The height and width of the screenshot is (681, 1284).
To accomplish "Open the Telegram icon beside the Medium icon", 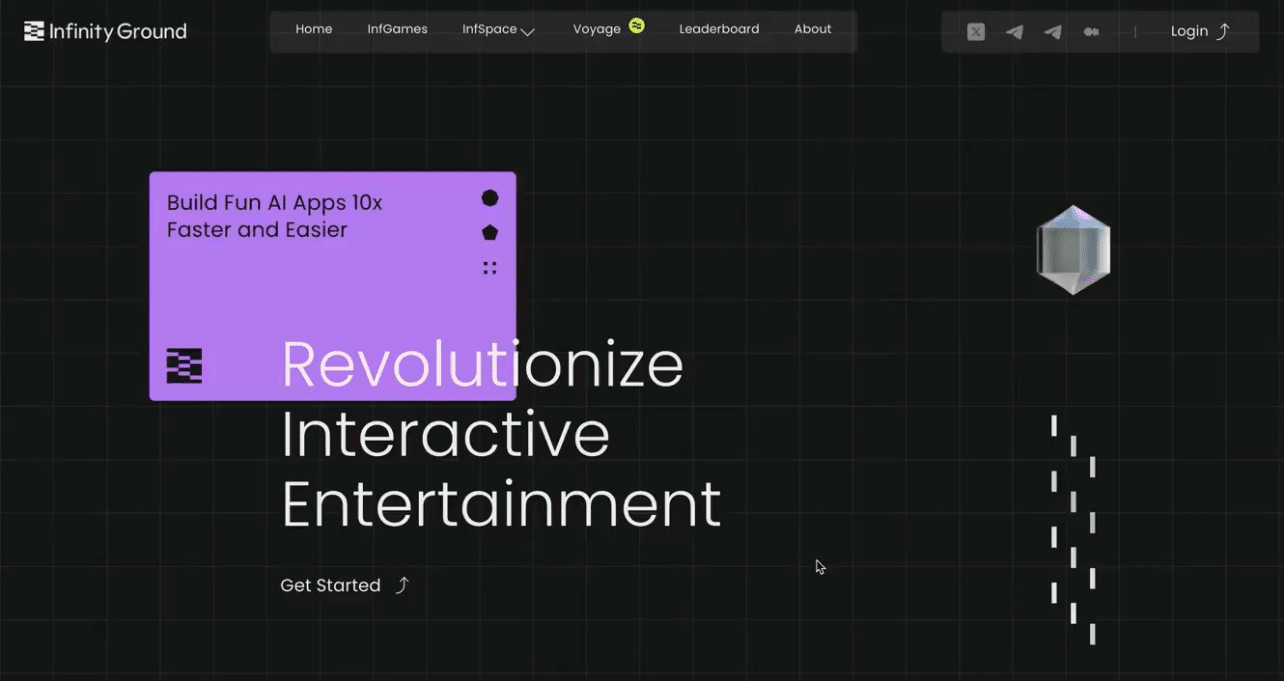I will [x=1053, y=32].
